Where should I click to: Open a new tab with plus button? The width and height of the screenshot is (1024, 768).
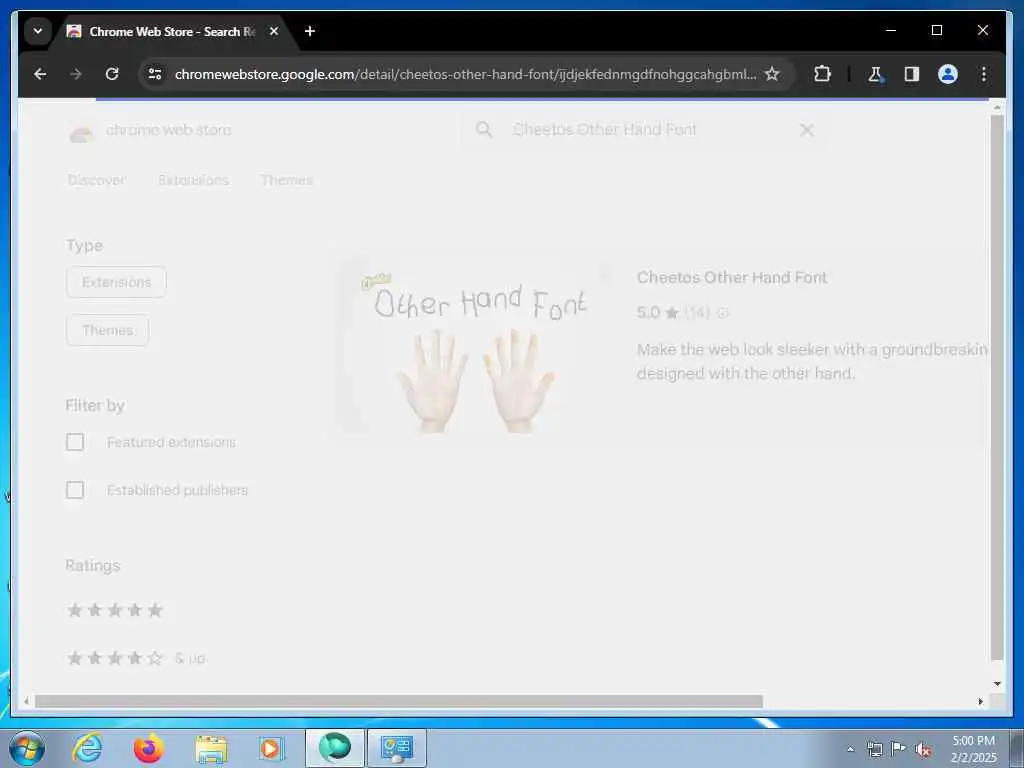tap(310, 31)
